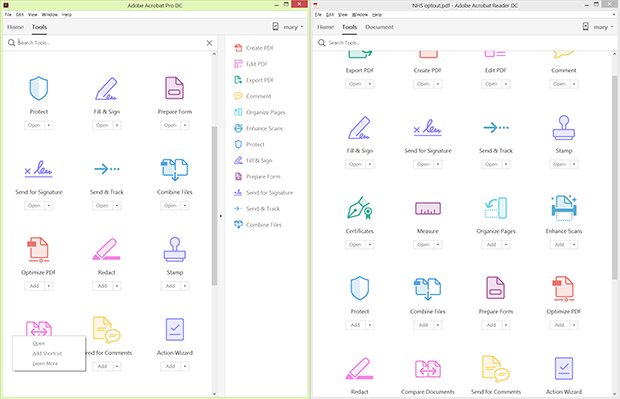620x399 pixels.
Task: Click the Organize Pages icon in Reader grid
Action: click(x=496, y=208)
